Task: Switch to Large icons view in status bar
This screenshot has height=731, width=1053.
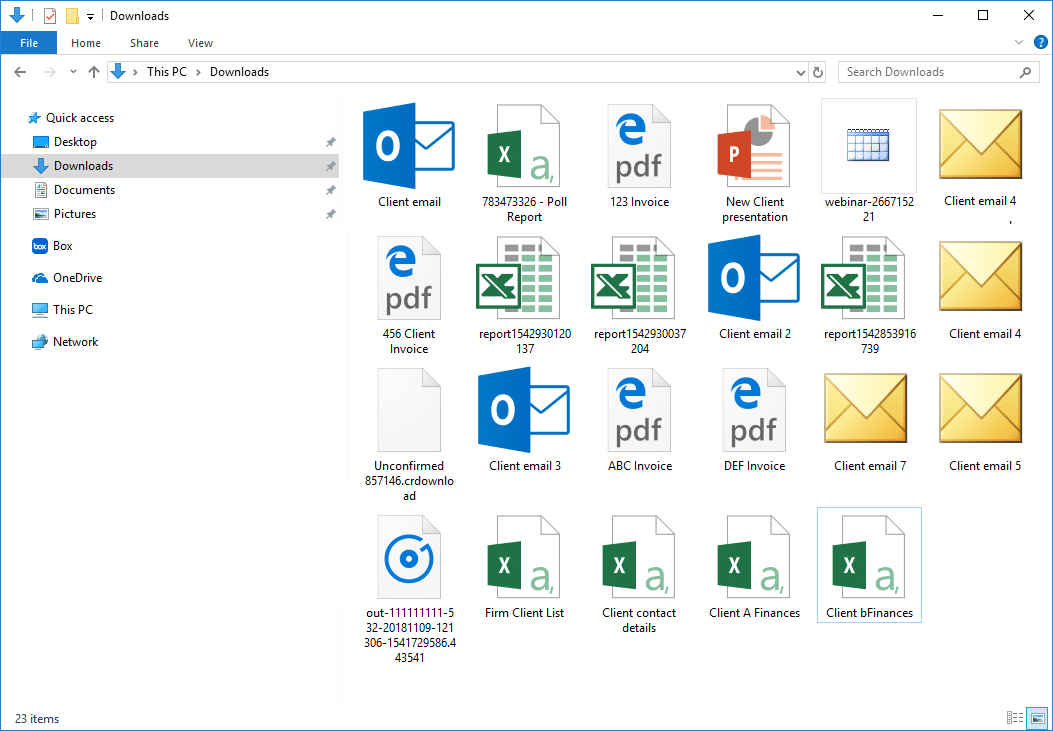Action: (1037, 718)
